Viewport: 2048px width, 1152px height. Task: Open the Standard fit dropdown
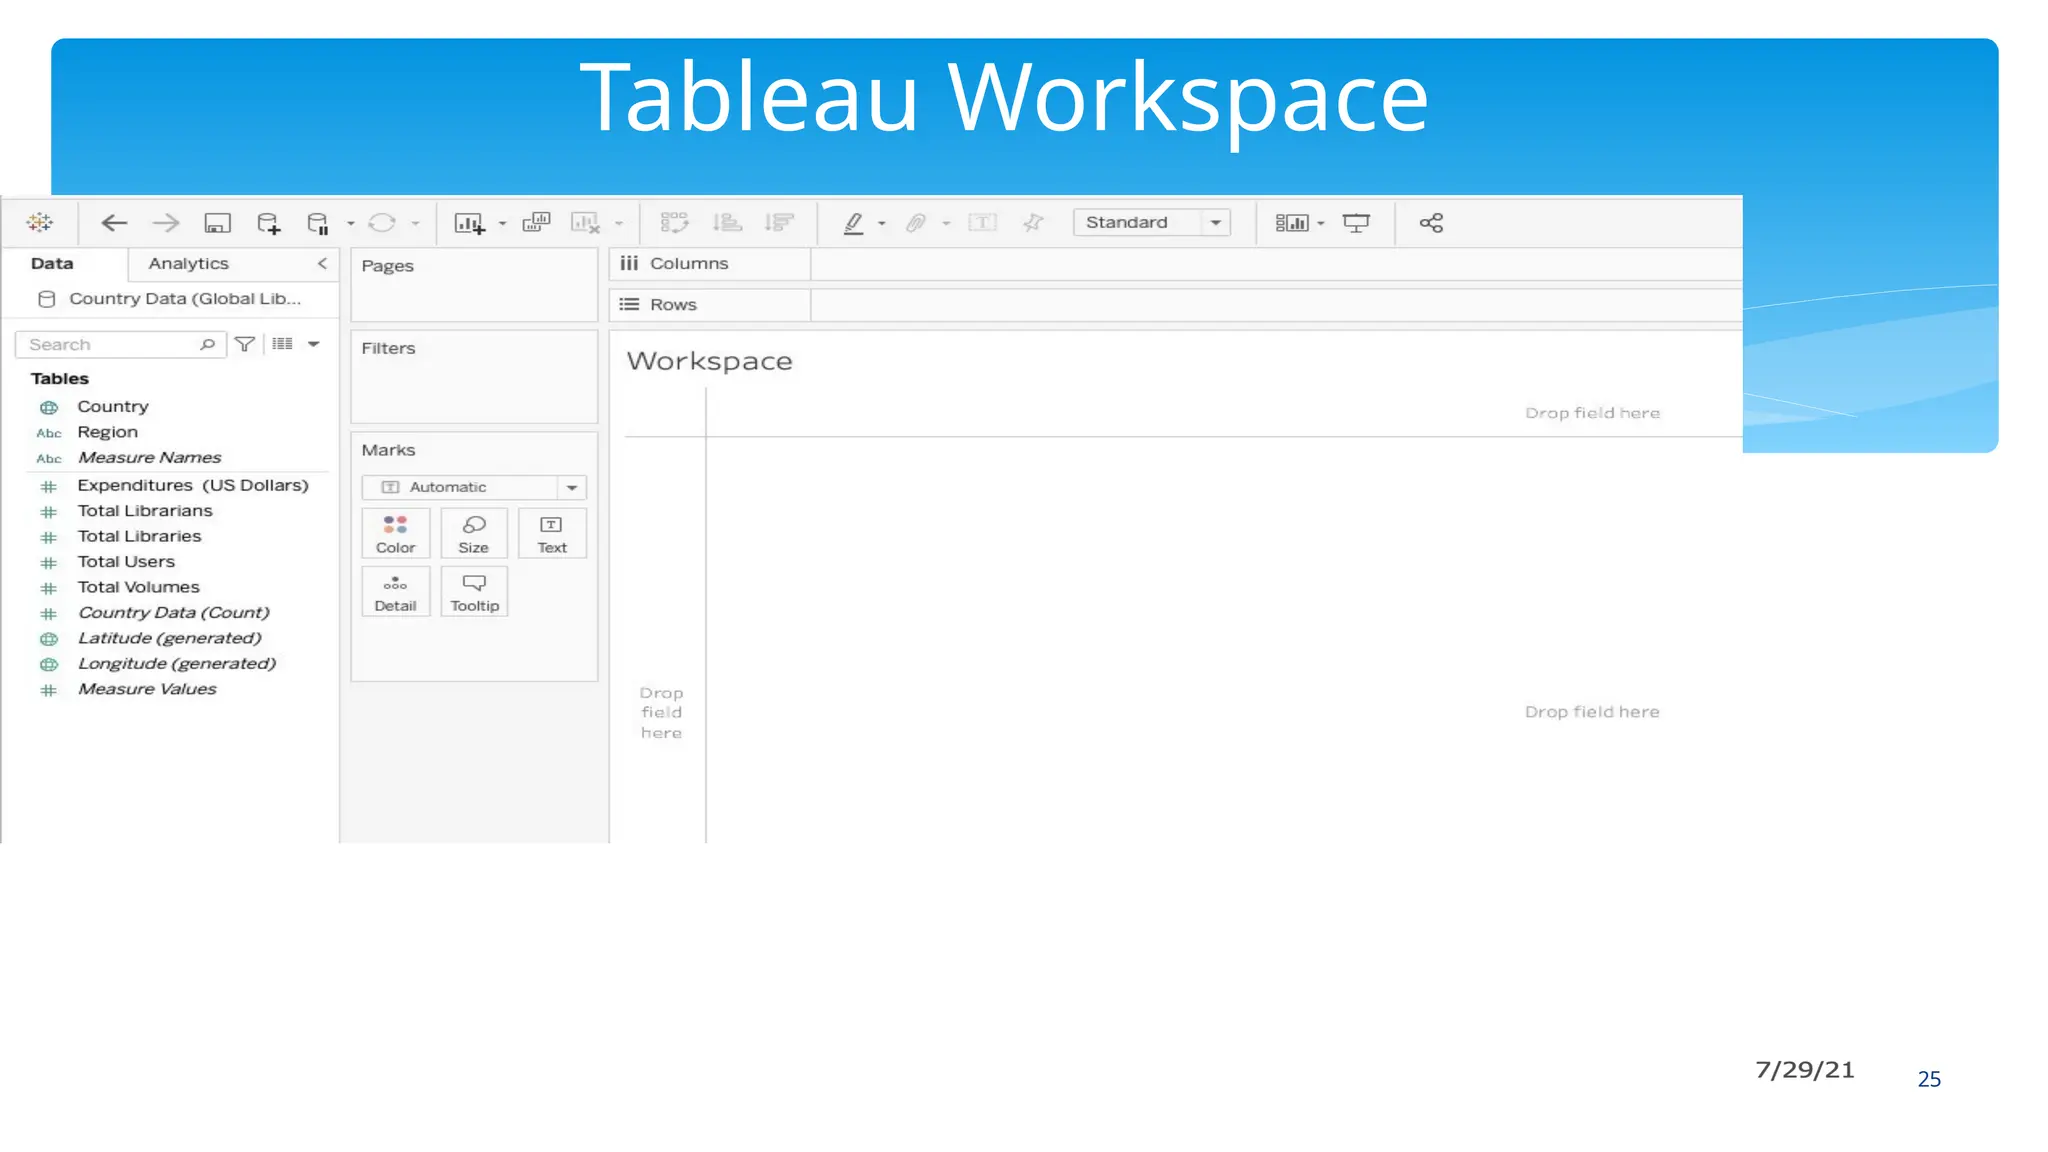coord(1151,223)
